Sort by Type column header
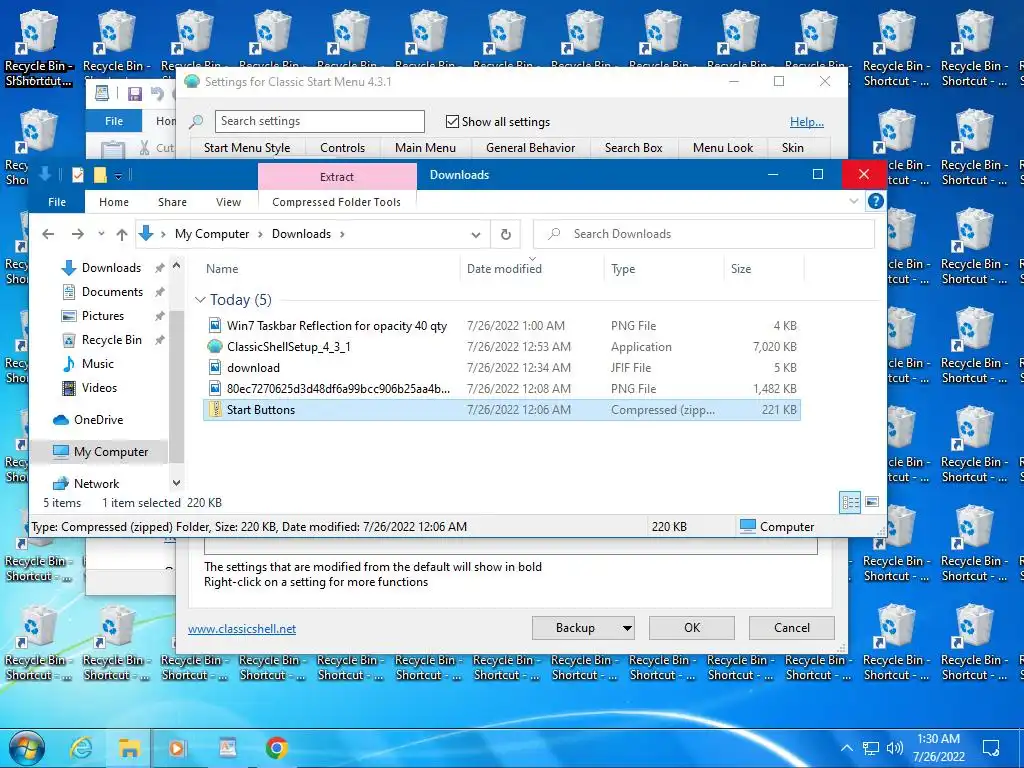Screen dimensions: 1024x768 coord(623,268)
